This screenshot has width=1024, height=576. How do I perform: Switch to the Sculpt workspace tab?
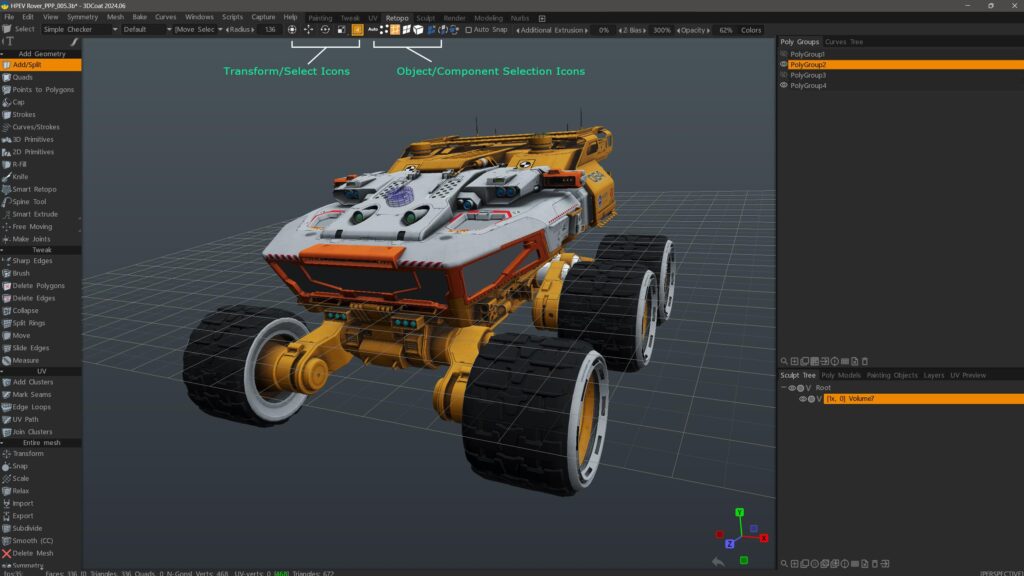click(425, 18)
